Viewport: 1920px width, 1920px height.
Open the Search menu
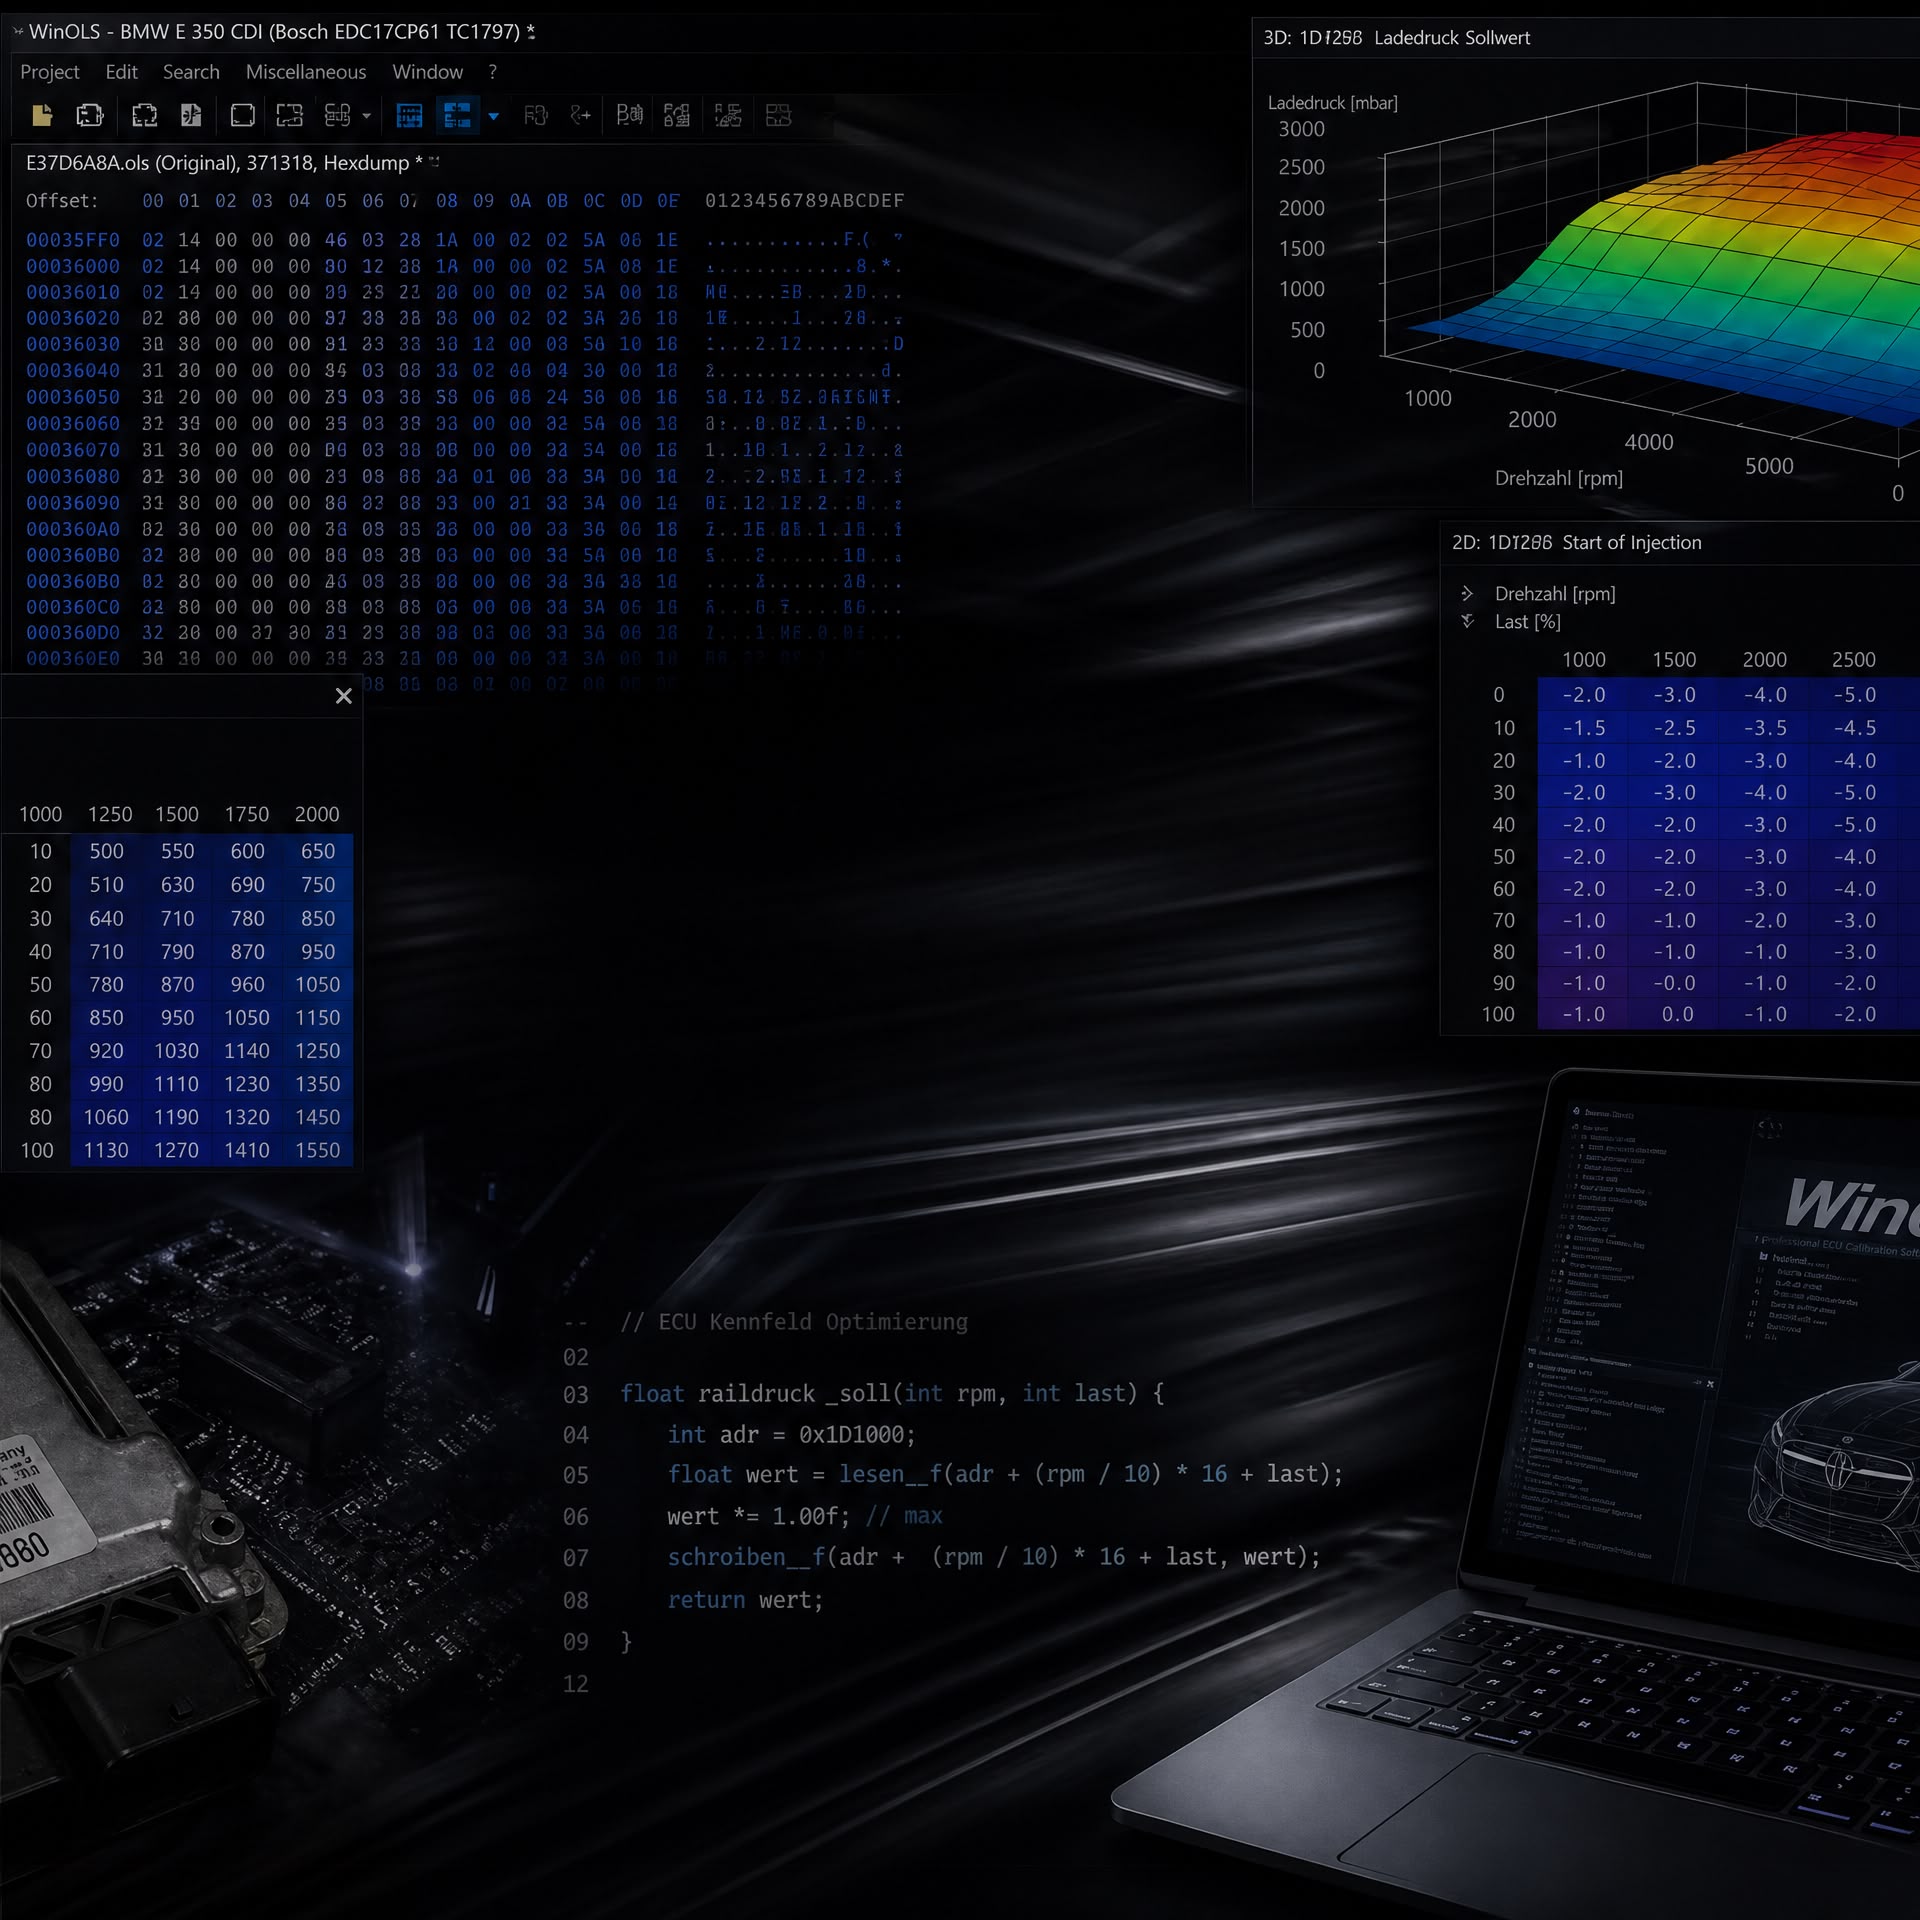tap(191, 72)
